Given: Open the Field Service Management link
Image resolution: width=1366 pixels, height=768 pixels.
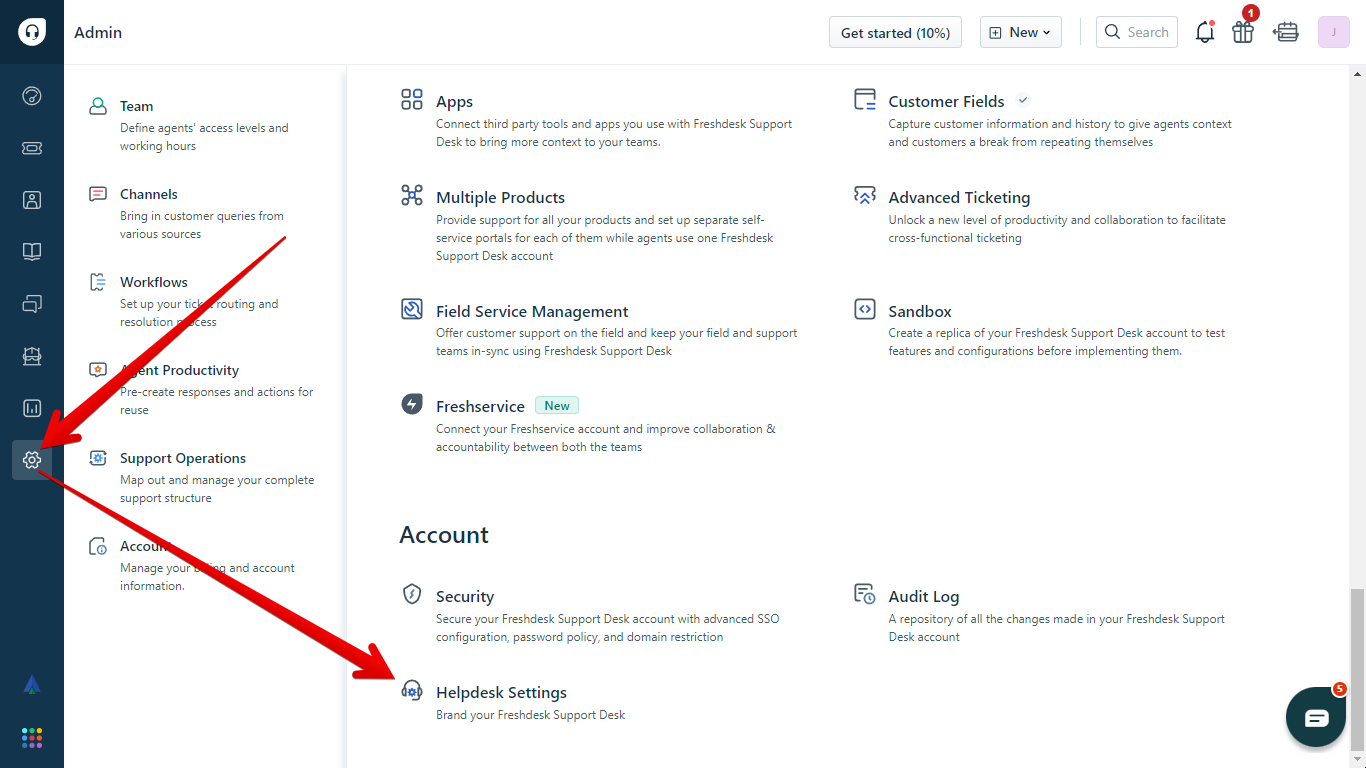Looking at the screenshot, I should click(x=532, y=312).
